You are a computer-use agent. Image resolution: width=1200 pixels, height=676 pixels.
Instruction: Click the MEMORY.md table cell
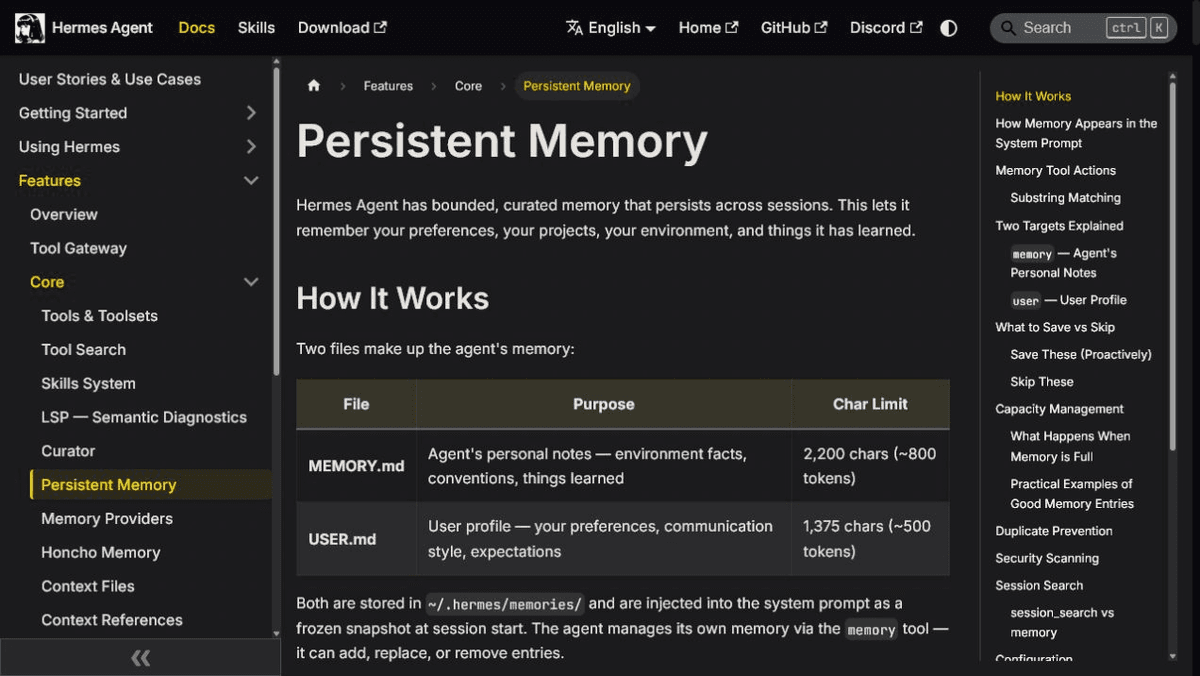[x=356, y=466]
